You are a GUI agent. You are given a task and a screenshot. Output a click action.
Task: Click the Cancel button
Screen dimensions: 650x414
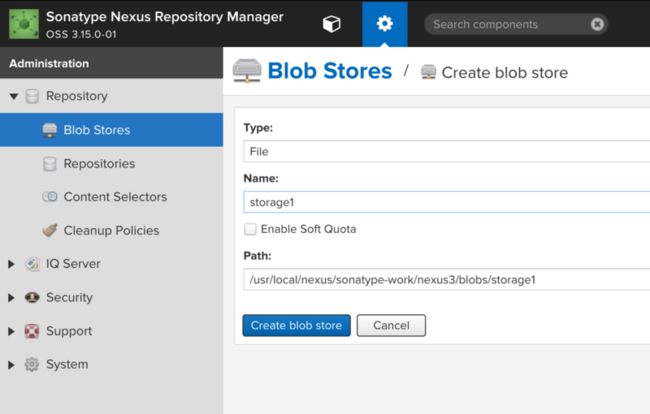pos(391,325)
